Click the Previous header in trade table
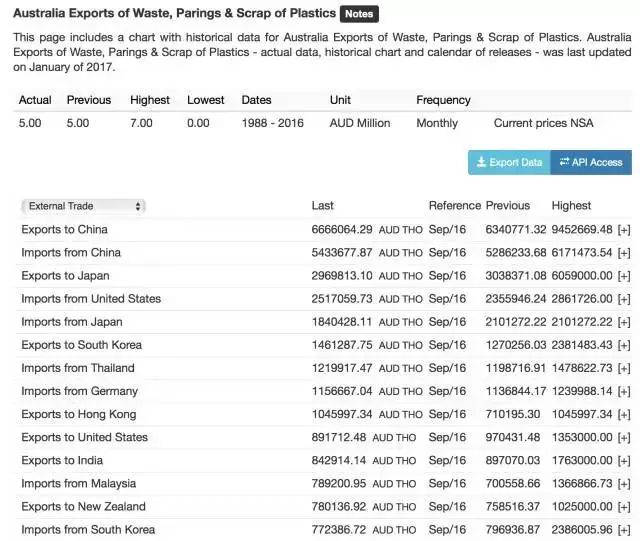The width and height of the screenshot is (640, 541). (508, 205)
